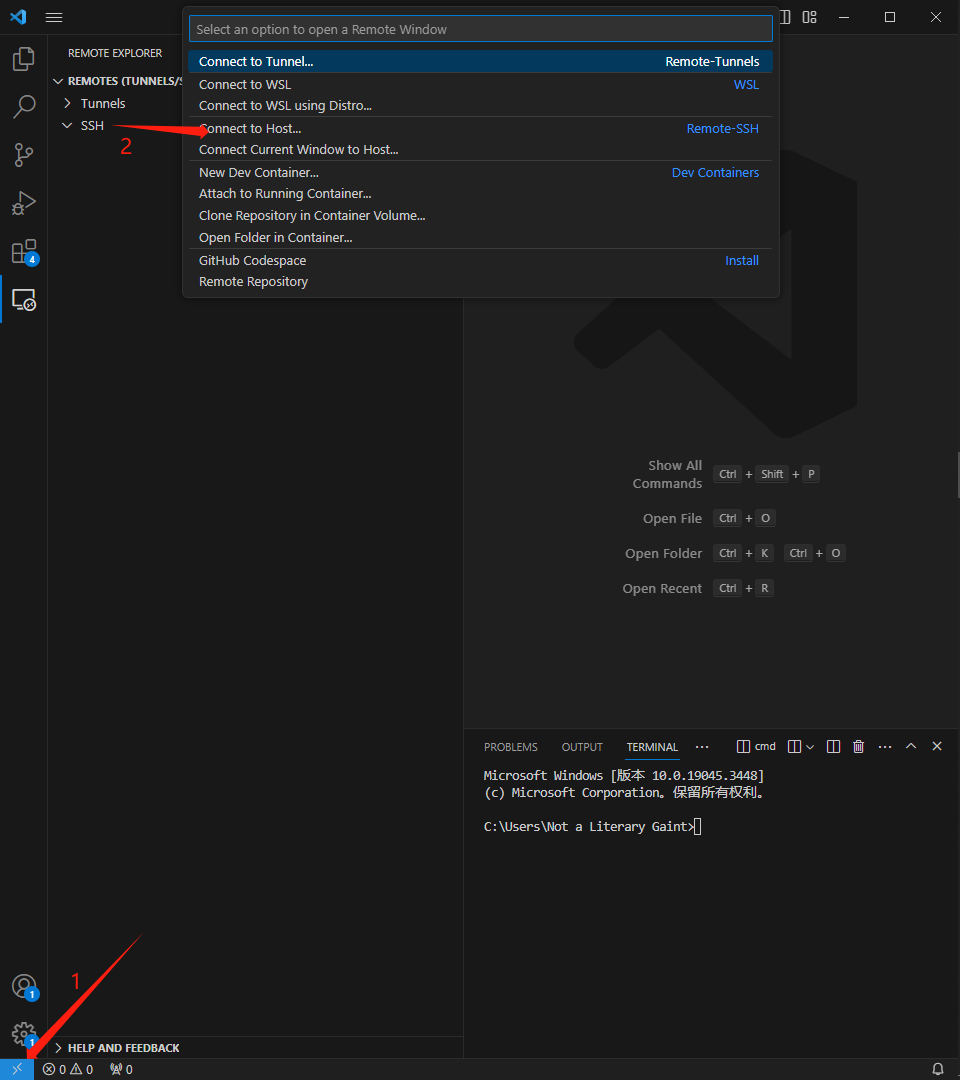
Task: Toggle secondary side bar icon in title bar
Action: coord(785,17)
